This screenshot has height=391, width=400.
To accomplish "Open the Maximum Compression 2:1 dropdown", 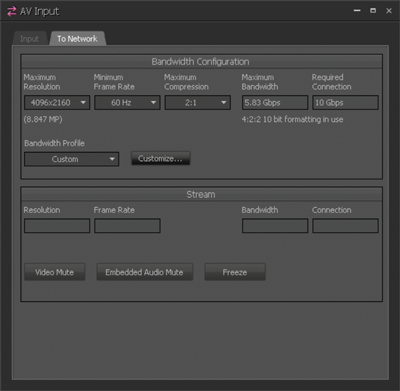I will coord(198,103).
